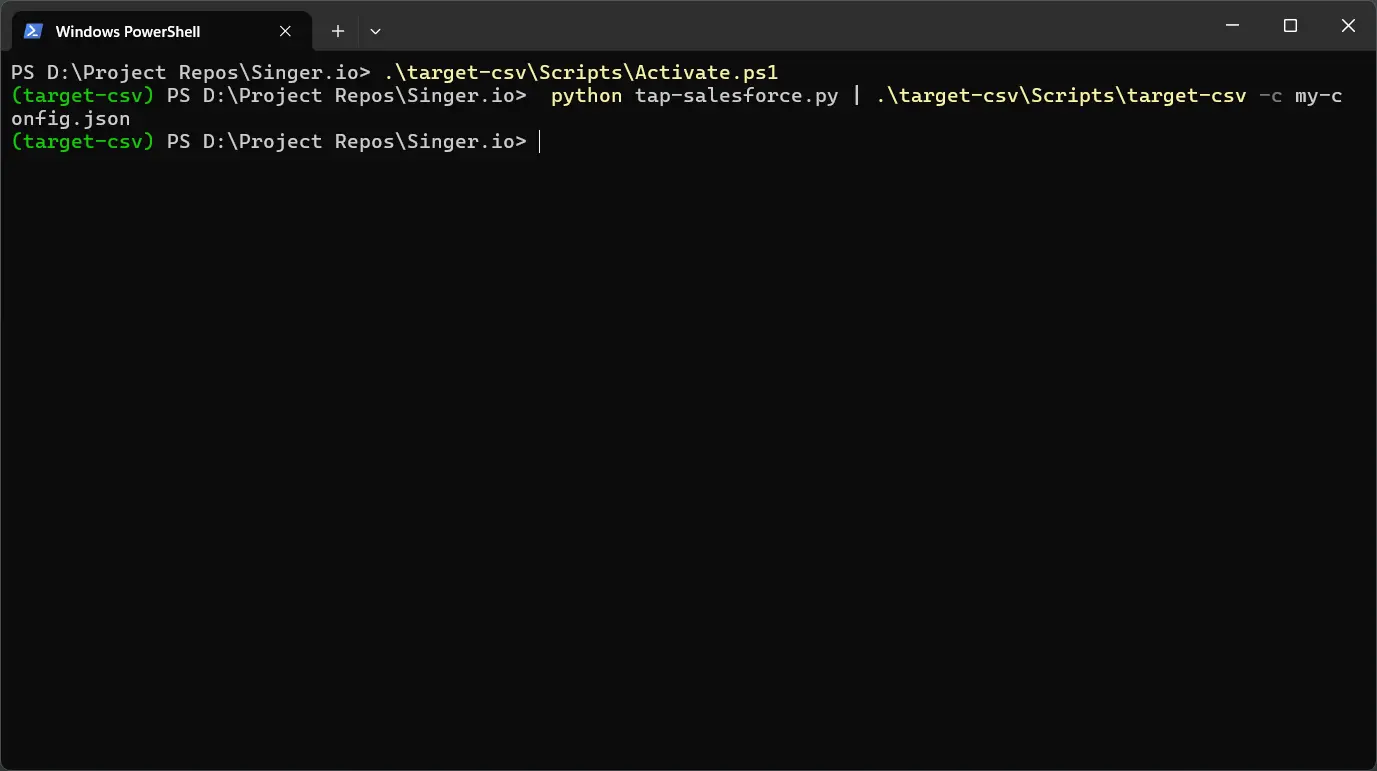The image size is (1377, 771).
Task: Click the tap-salesforce.py text in the command
Action: [736, 95]
